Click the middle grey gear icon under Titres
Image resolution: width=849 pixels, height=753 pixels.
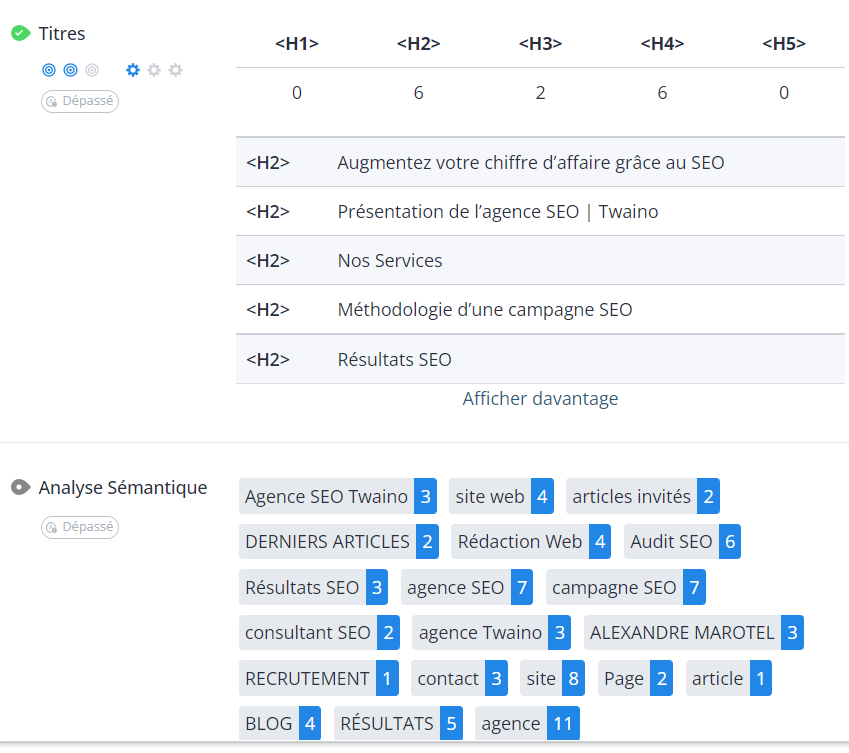(154, 70)
